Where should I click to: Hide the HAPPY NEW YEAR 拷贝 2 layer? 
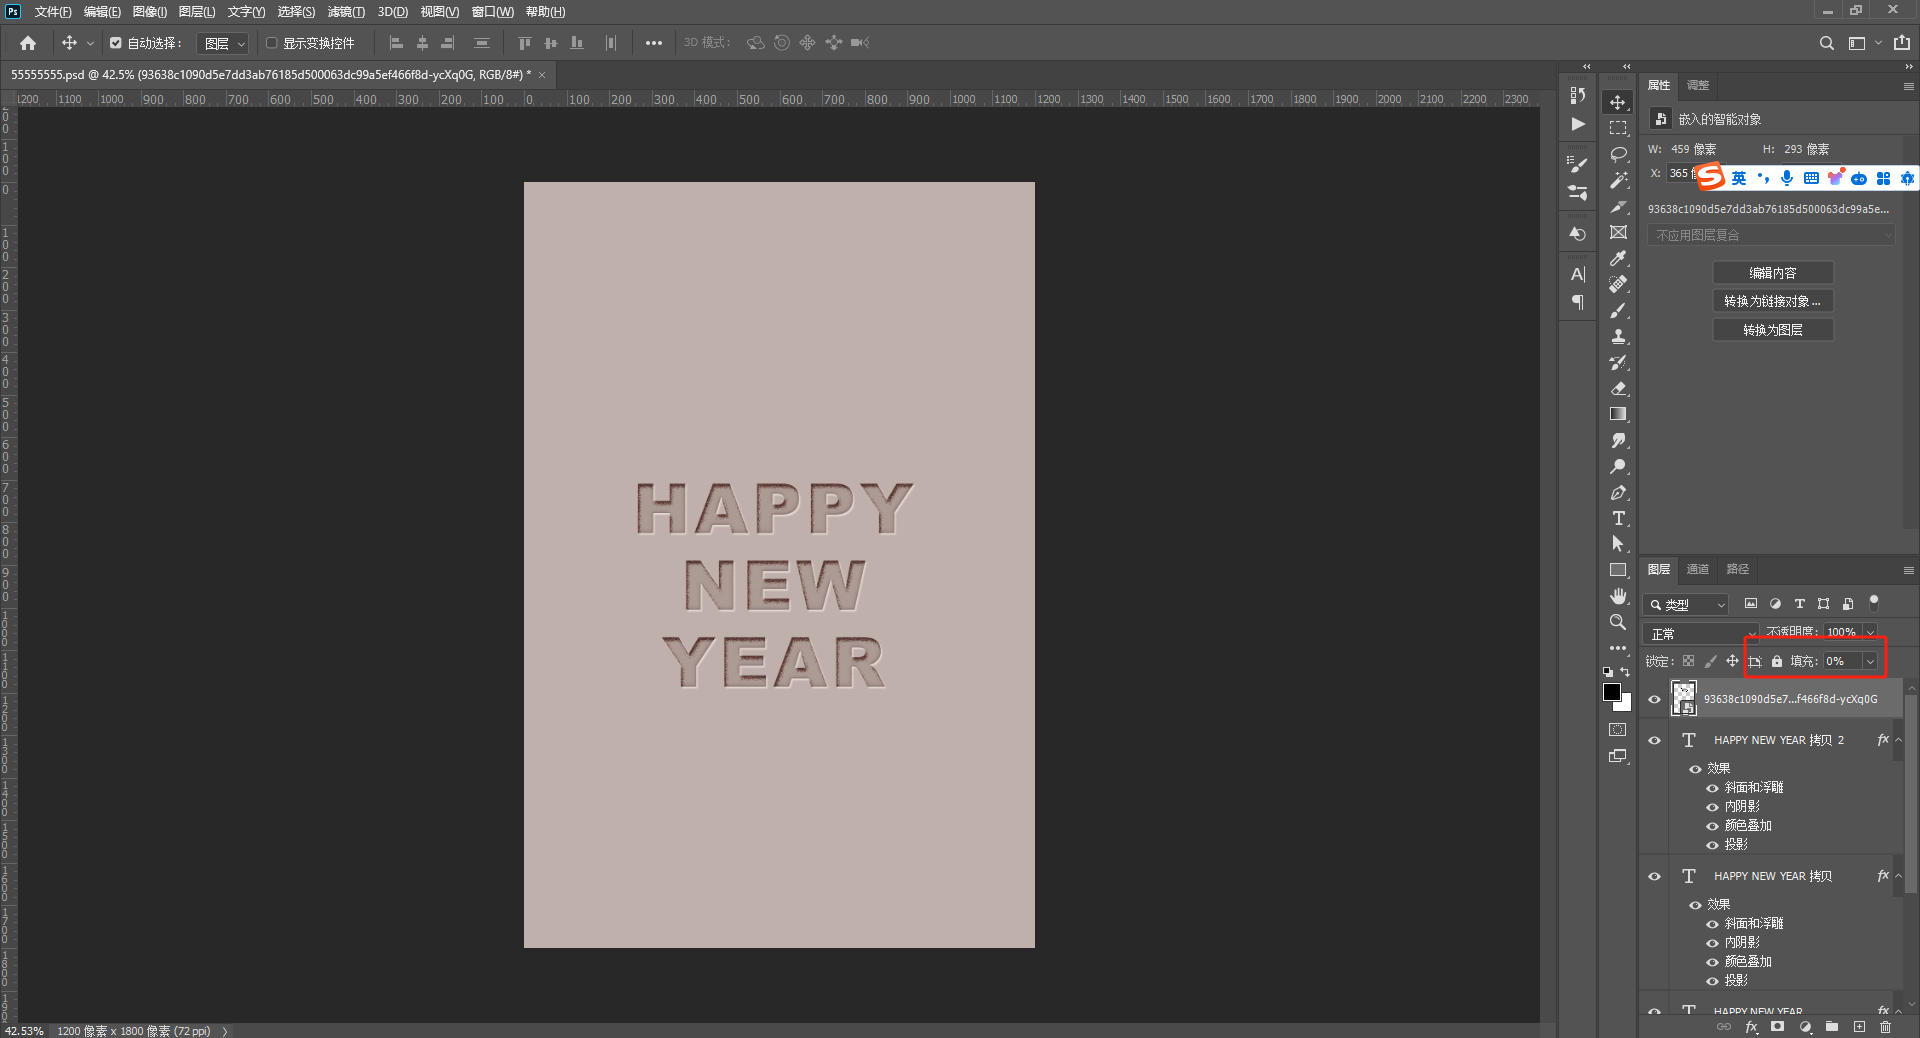point(1654,740)
